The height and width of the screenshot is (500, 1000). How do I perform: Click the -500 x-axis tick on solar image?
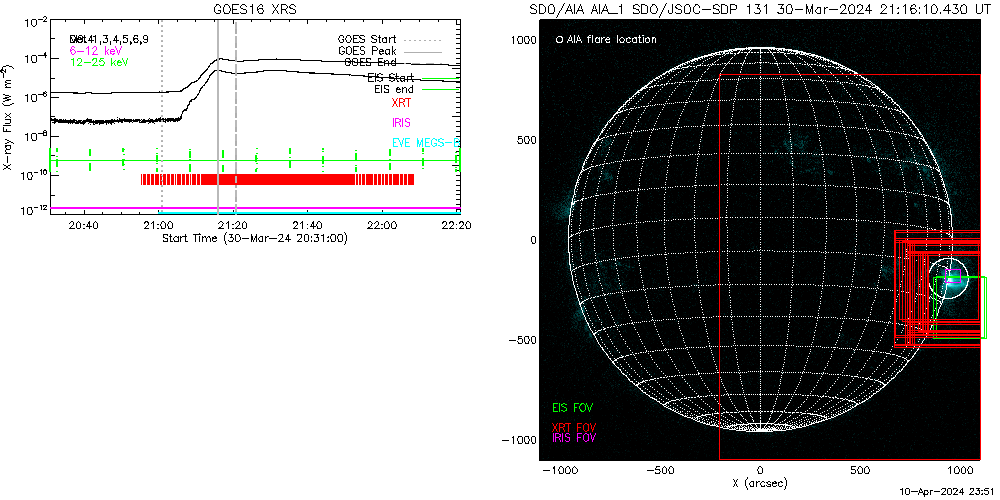660,470
